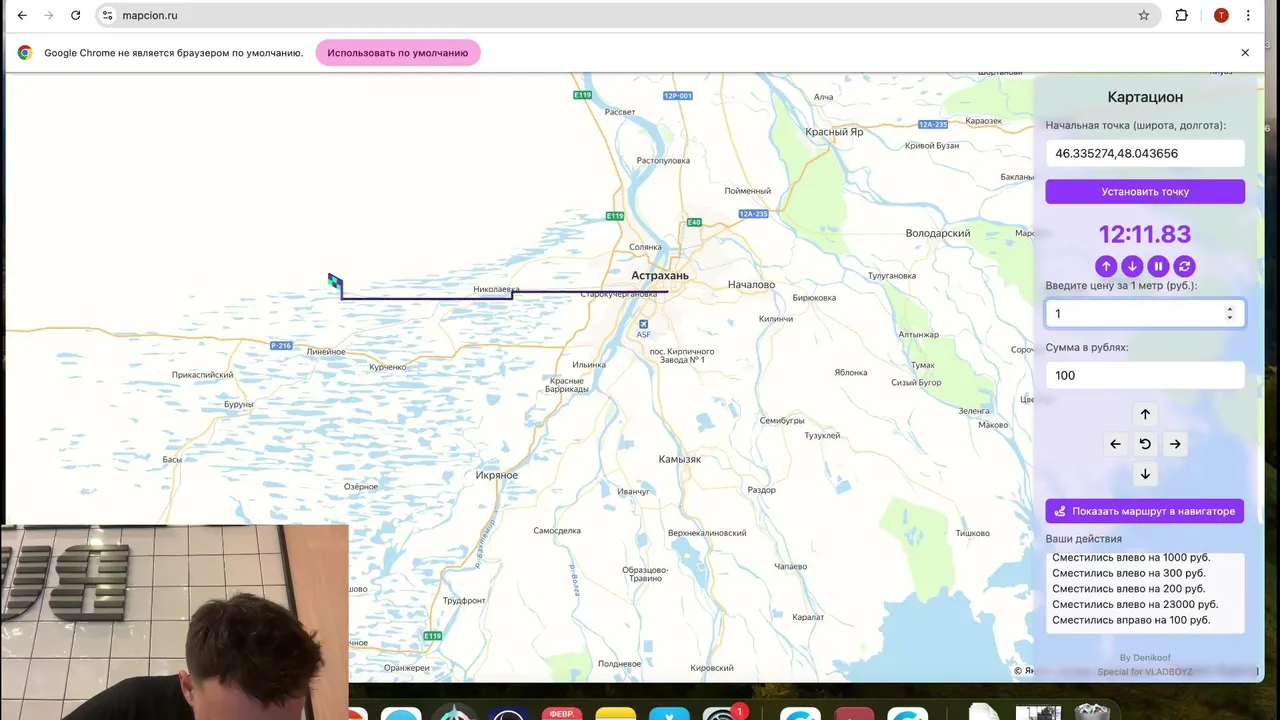1280x720 pixels.
Task: Open the Trash in the Dock
Action: [1091, 713]
